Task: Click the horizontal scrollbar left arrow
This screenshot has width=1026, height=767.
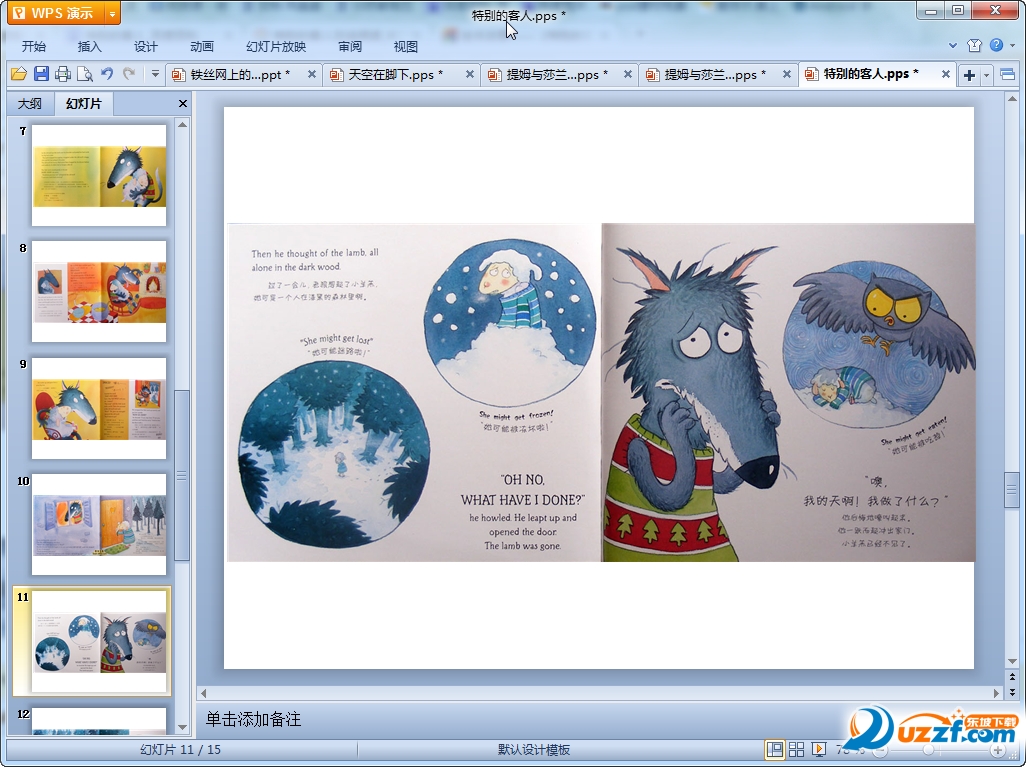Action: point(203,693)
